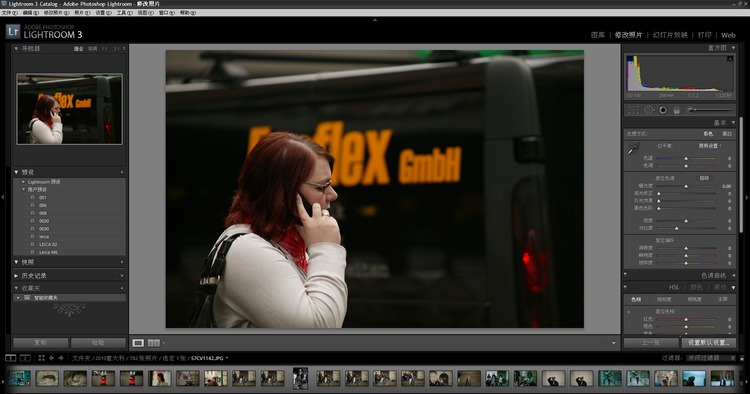Pick the white balance eyedropper
The width and height of the screenshot is (750, 394).
633,149
